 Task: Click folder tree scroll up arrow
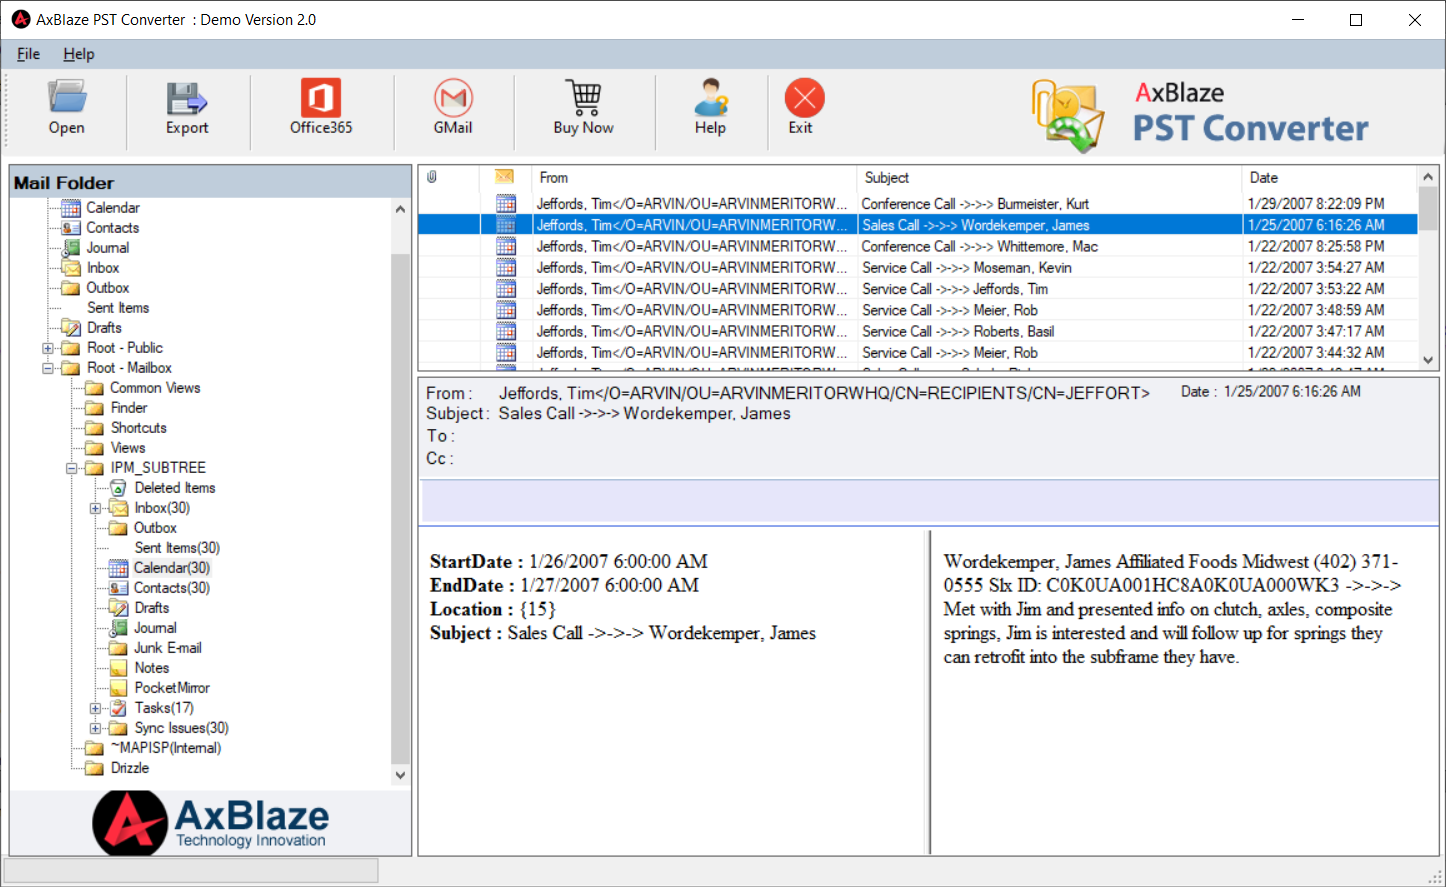[x=400, y=209]
